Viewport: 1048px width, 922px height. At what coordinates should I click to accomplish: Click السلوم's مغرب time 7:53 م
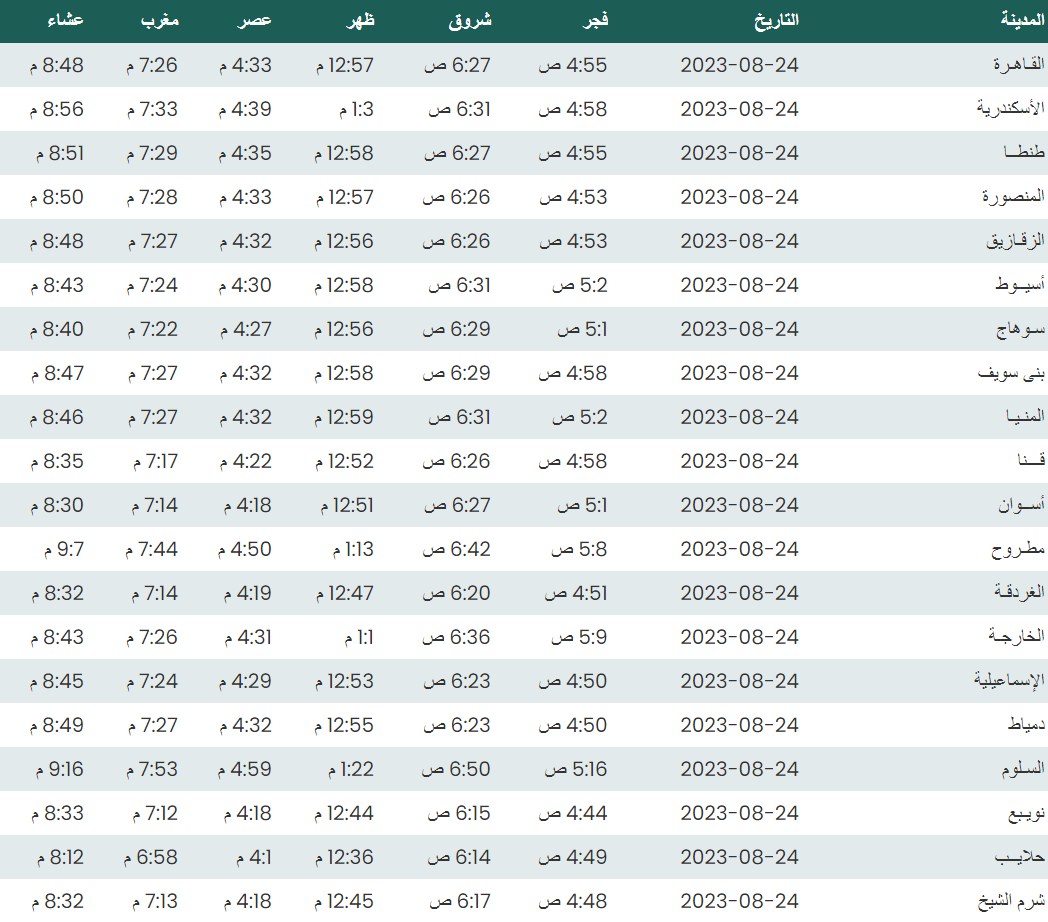[x=151, y=769]
